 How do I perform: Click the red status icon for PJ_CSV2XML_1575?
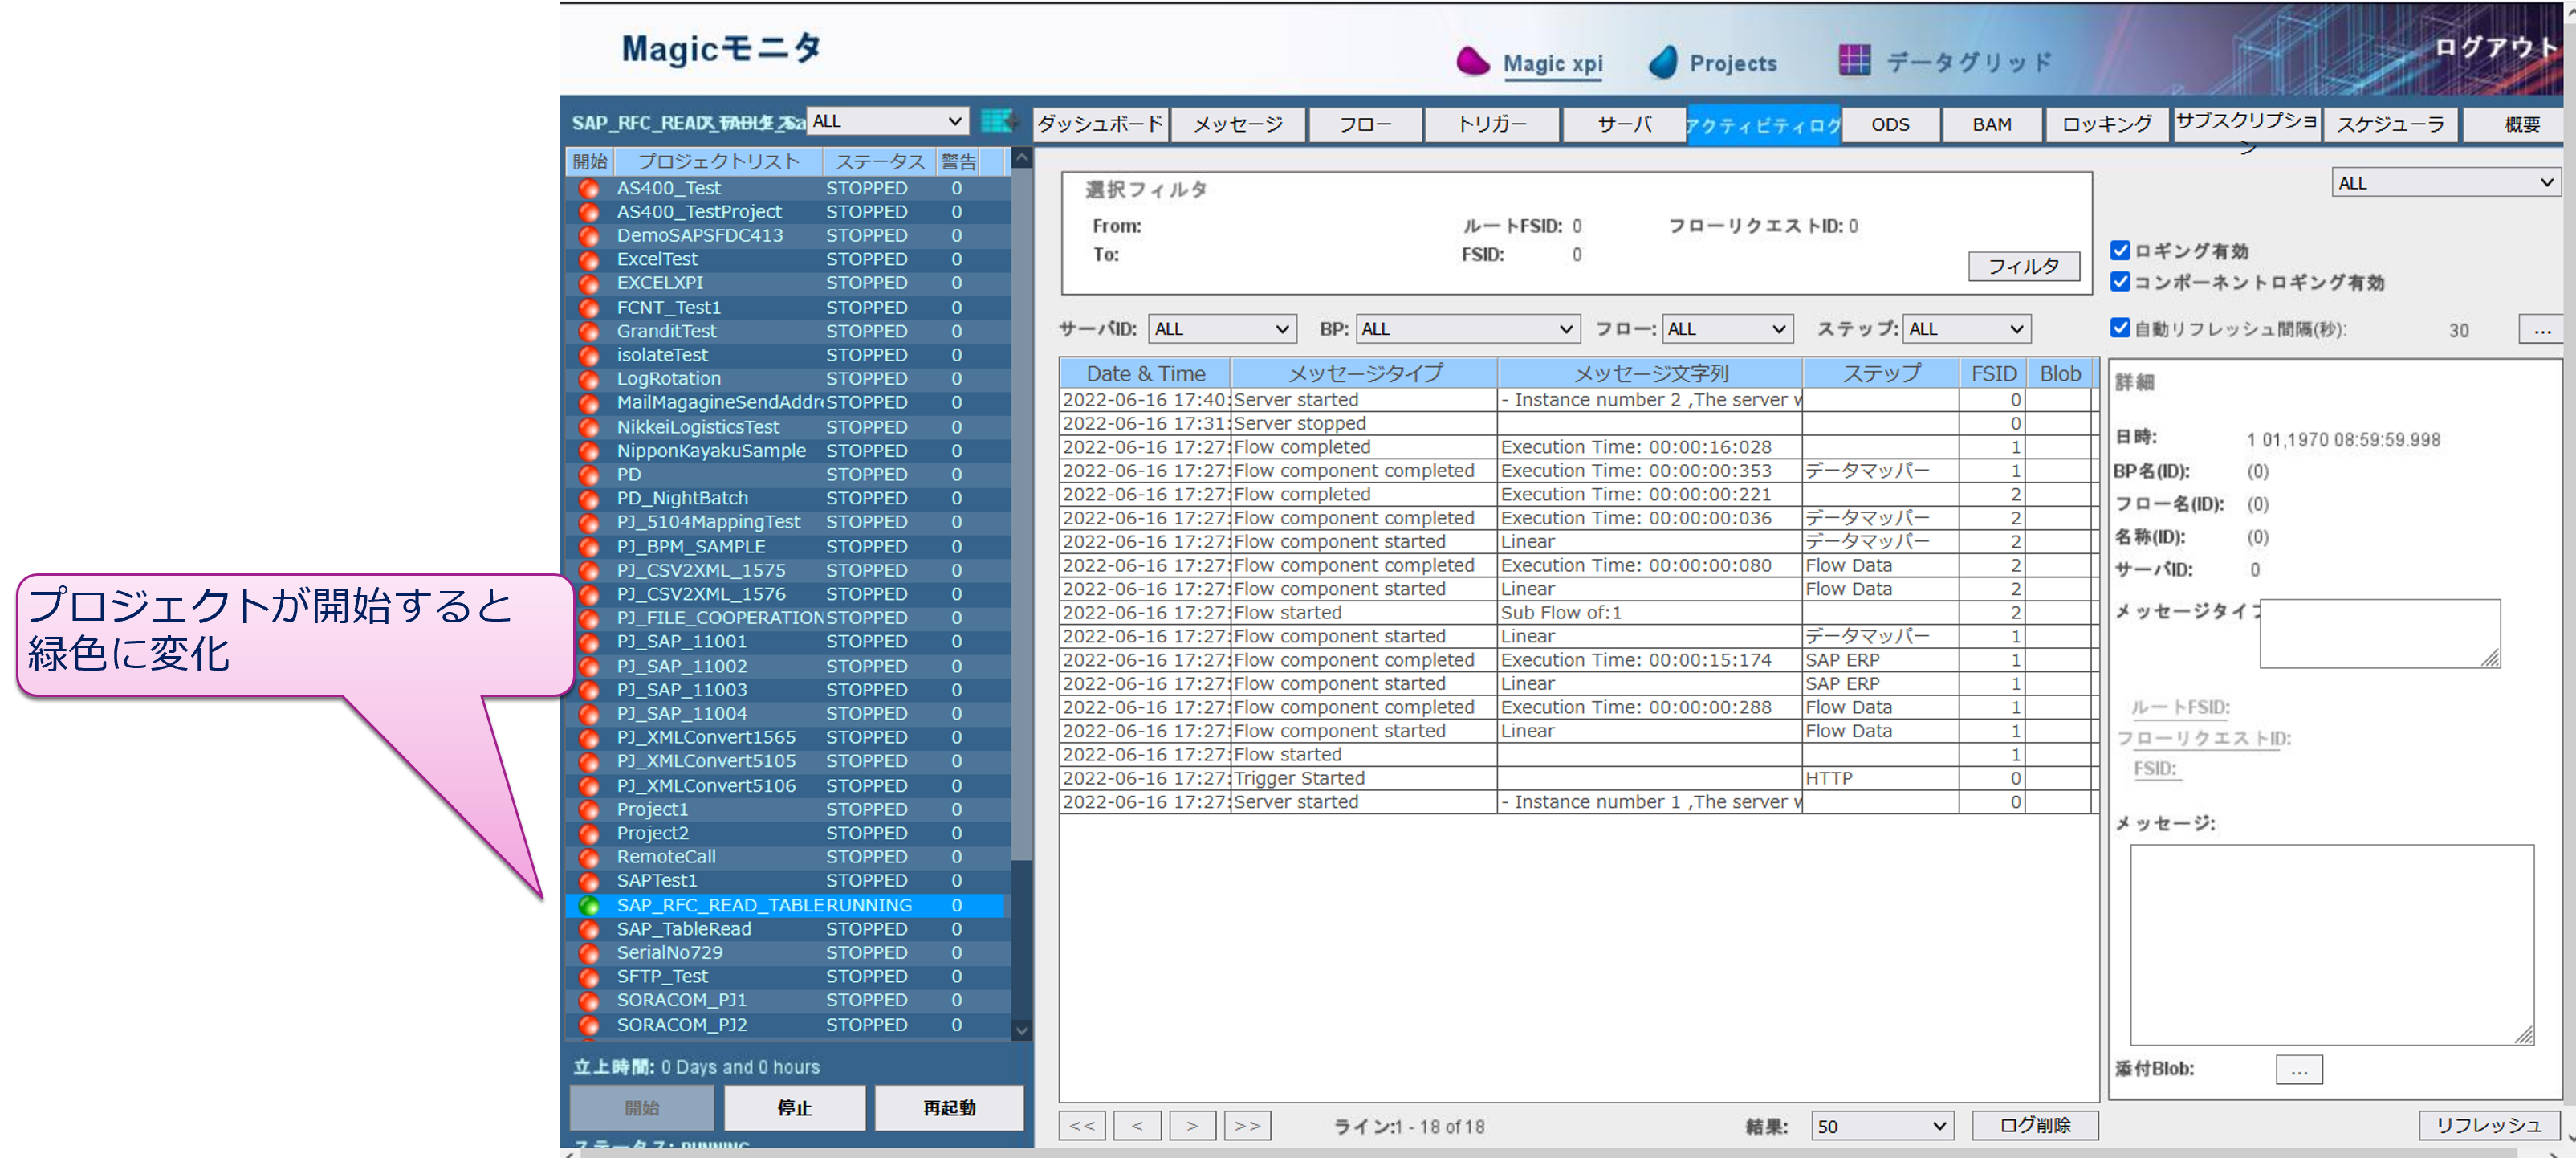coord(589,571)
